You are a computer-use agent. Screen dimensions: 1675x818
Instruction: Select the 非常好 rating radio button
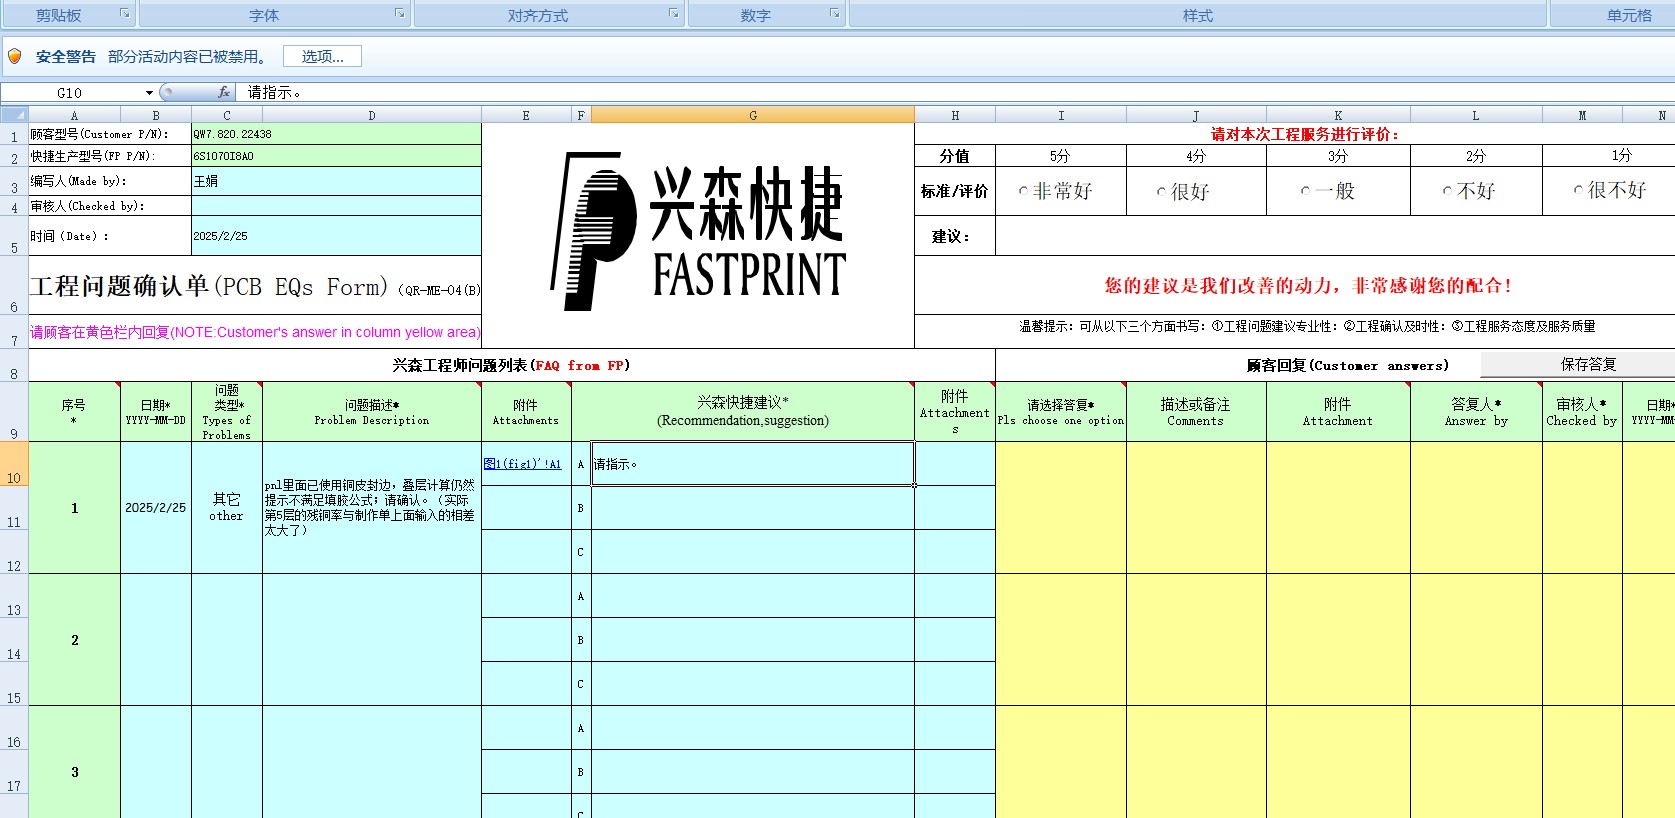click(x=1023, y=191)
